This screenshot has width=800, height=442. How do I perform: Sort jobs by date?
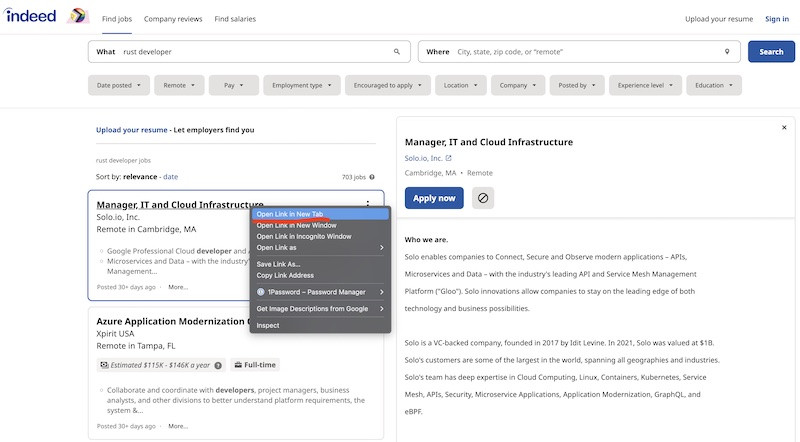pos(170,177)
